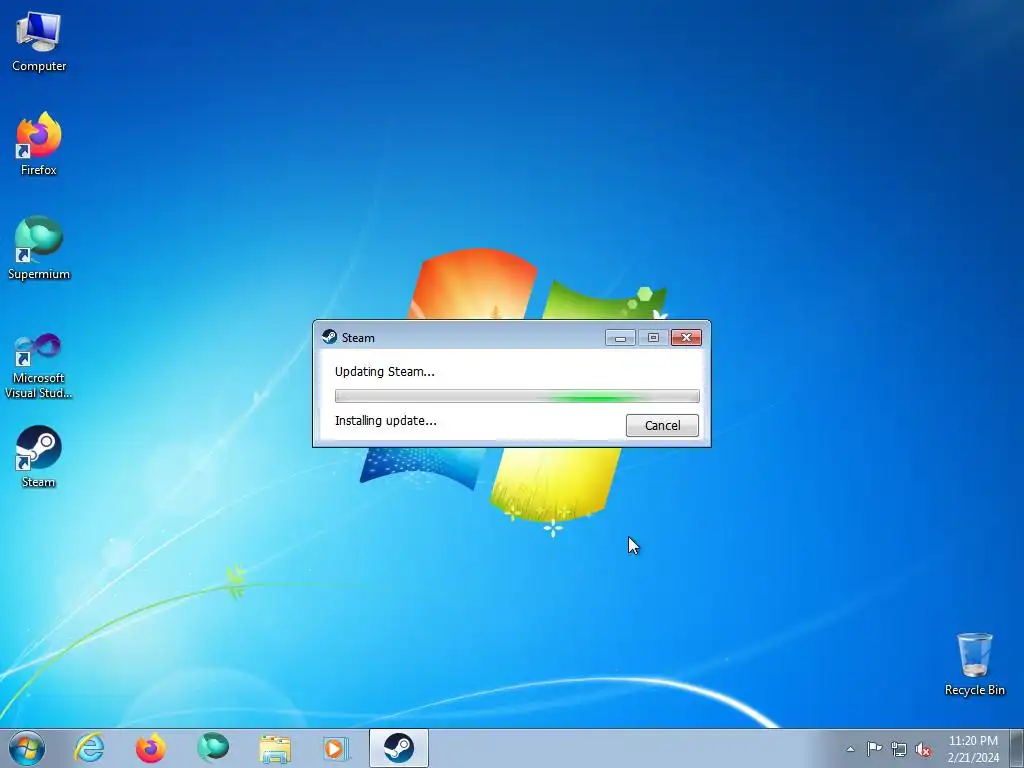This screenshot has width=1024, height=768.
Task: Click the Steam dialog title text
Action: point(358,338)
